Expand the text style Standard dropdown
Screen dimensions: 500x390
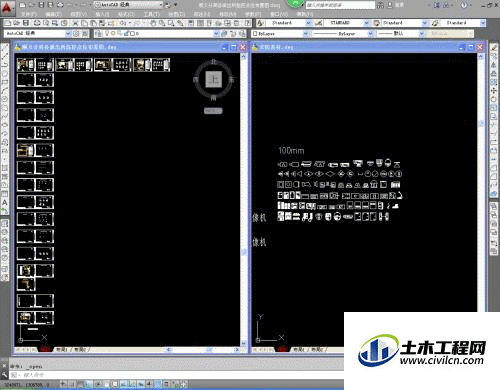point(308,23)
